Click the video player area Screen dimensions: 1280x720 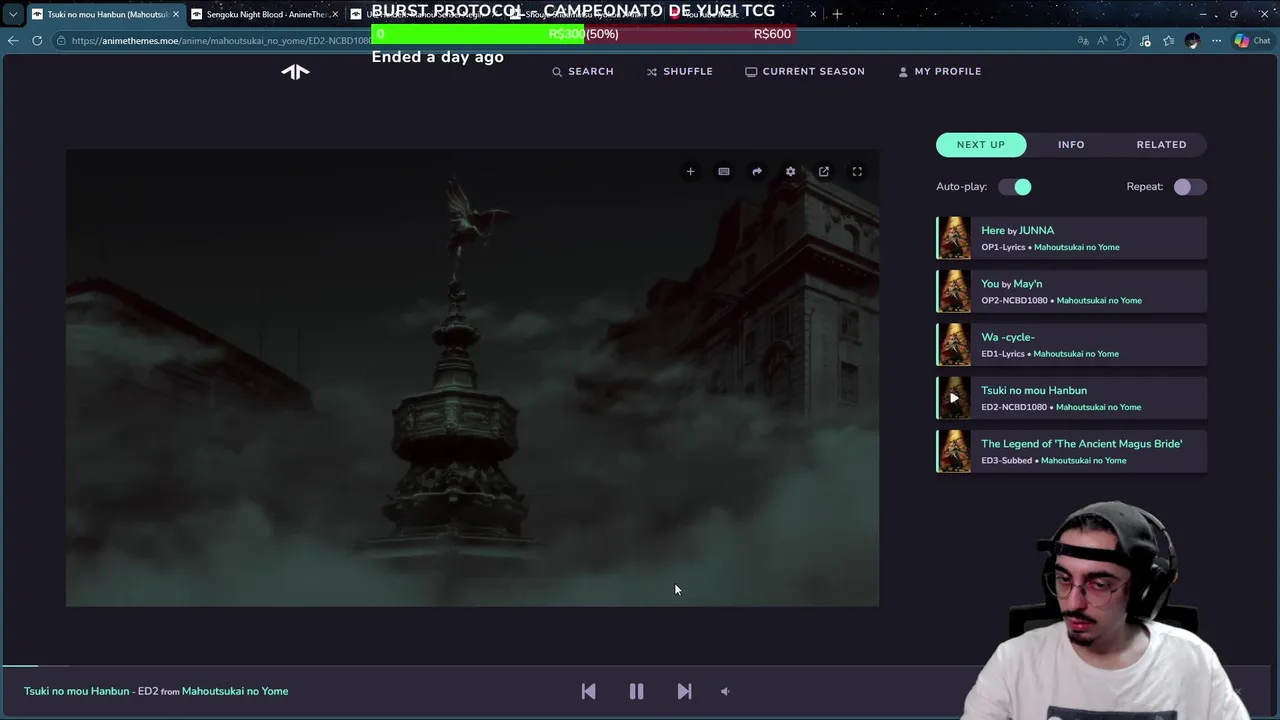coord(472,378)
